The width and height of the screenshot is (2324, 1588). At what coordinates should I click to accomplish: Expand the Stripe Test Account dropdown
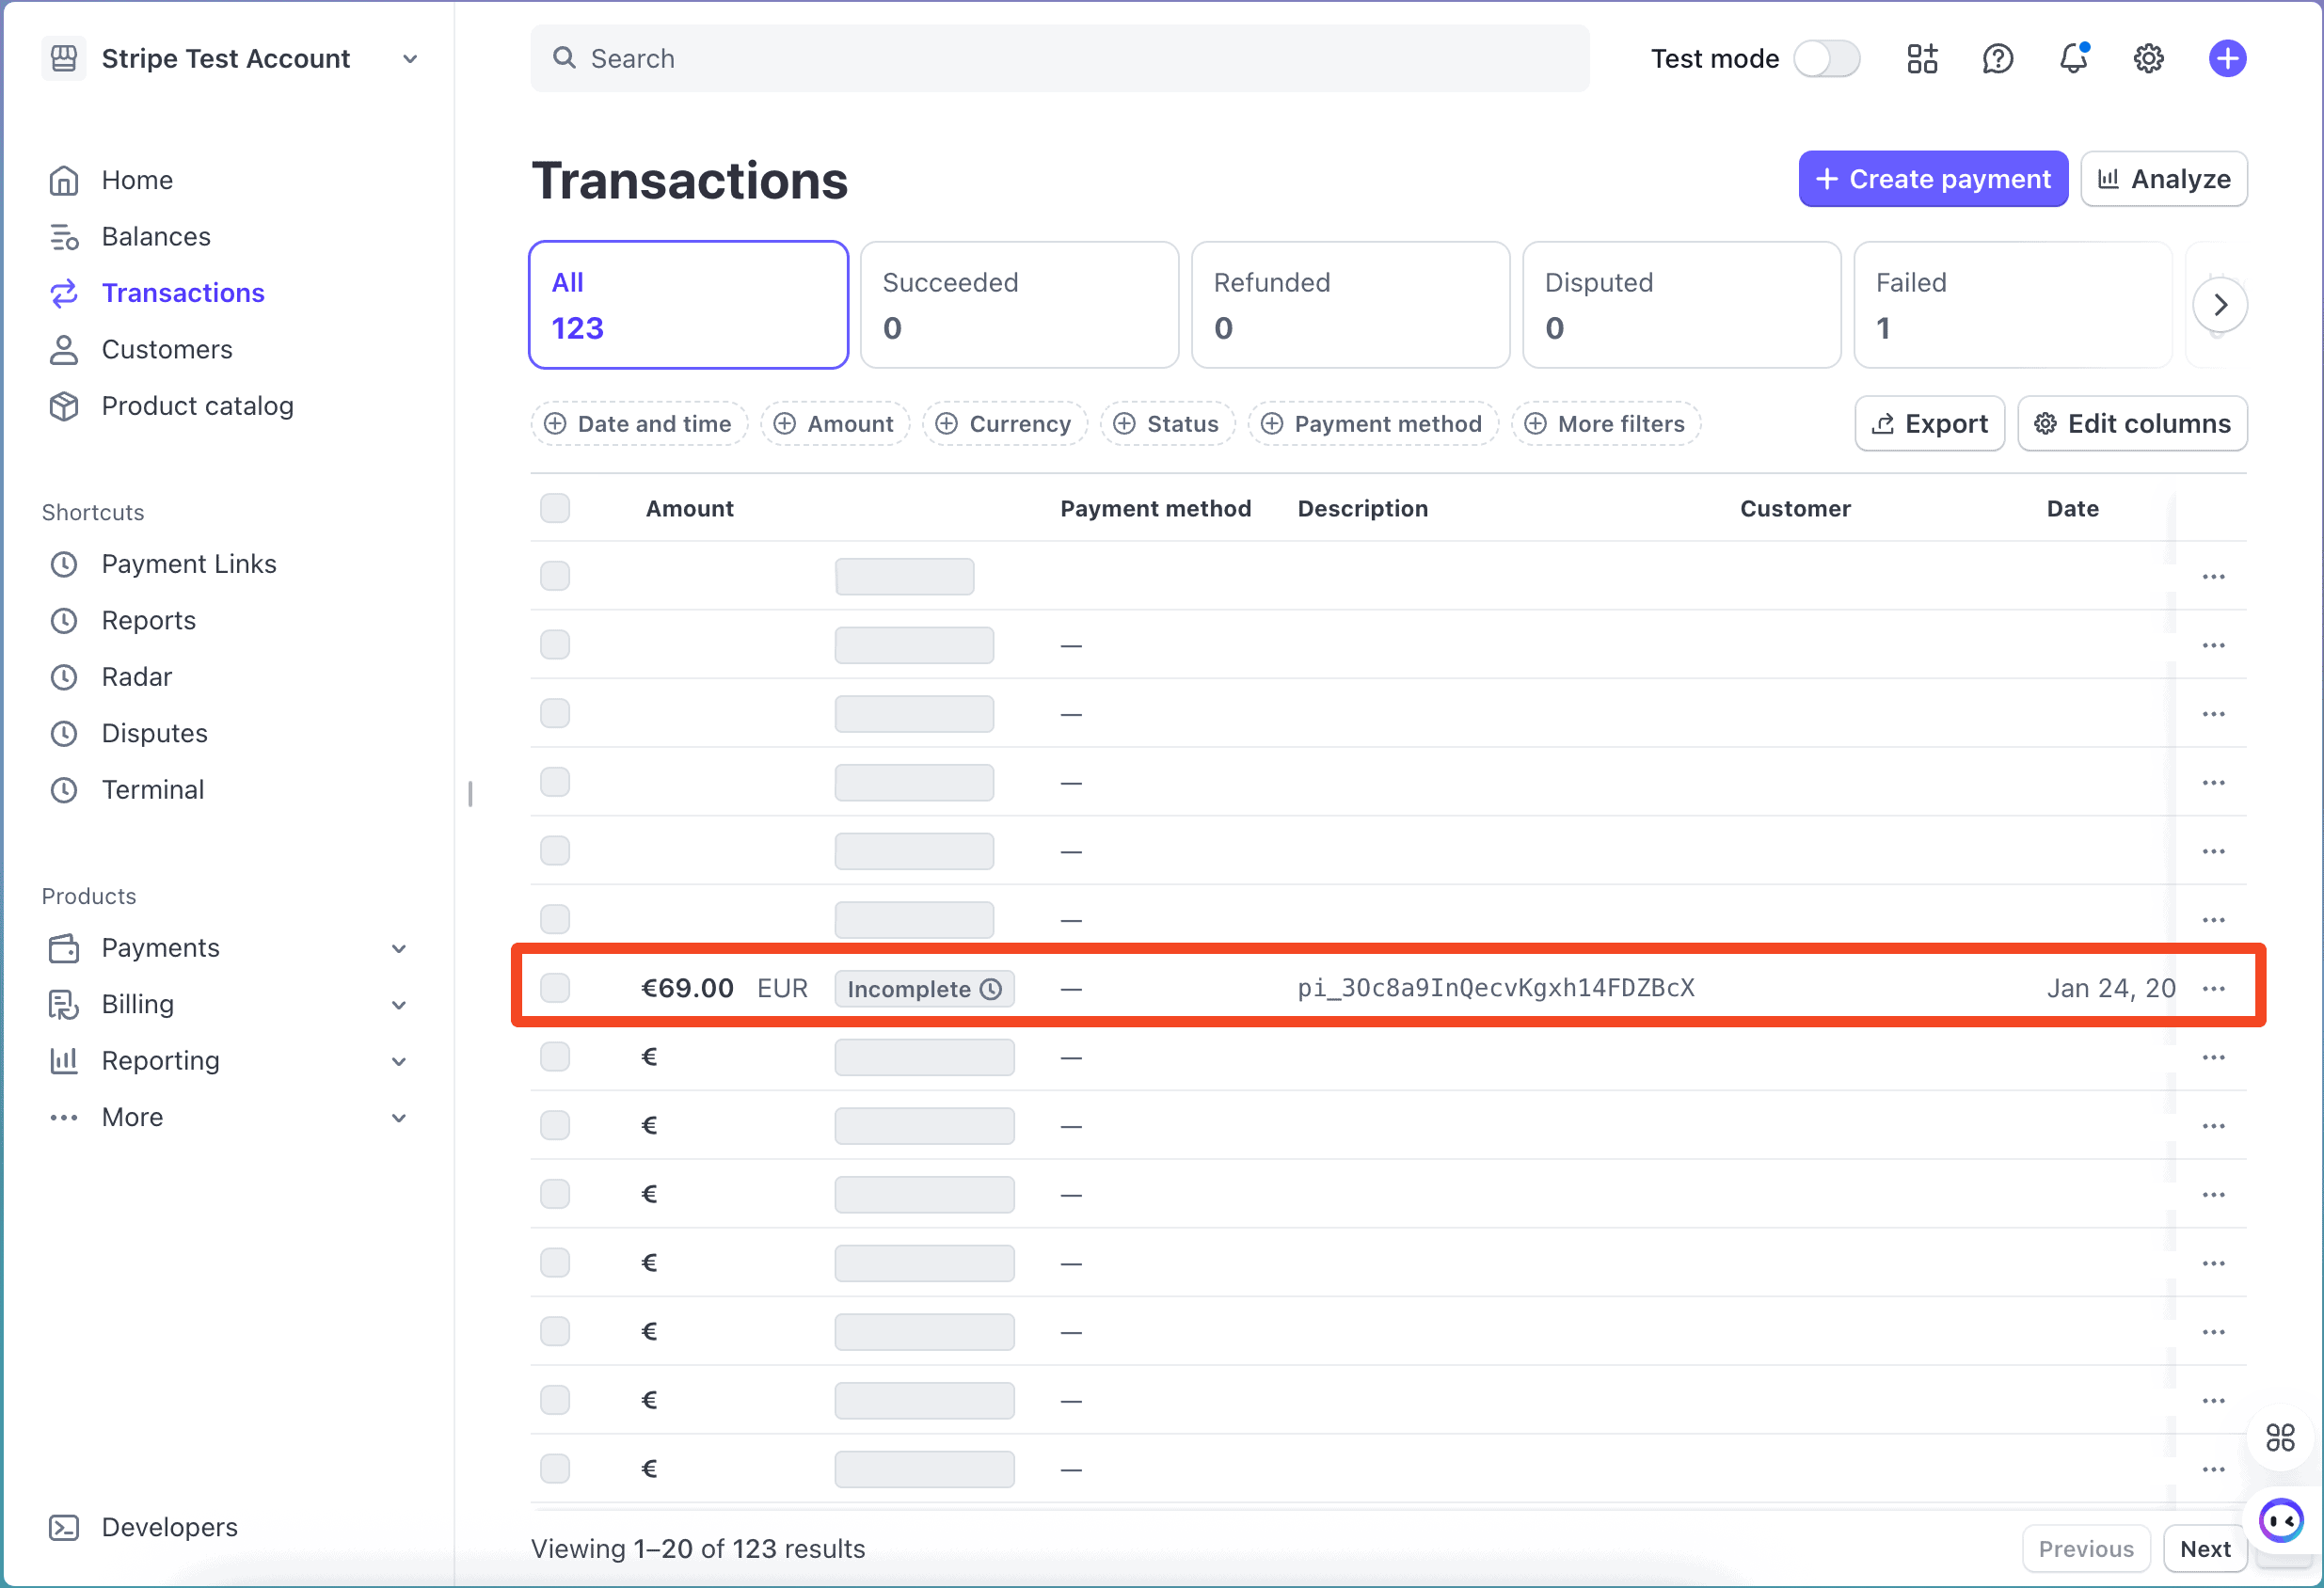tap(409, 59)
